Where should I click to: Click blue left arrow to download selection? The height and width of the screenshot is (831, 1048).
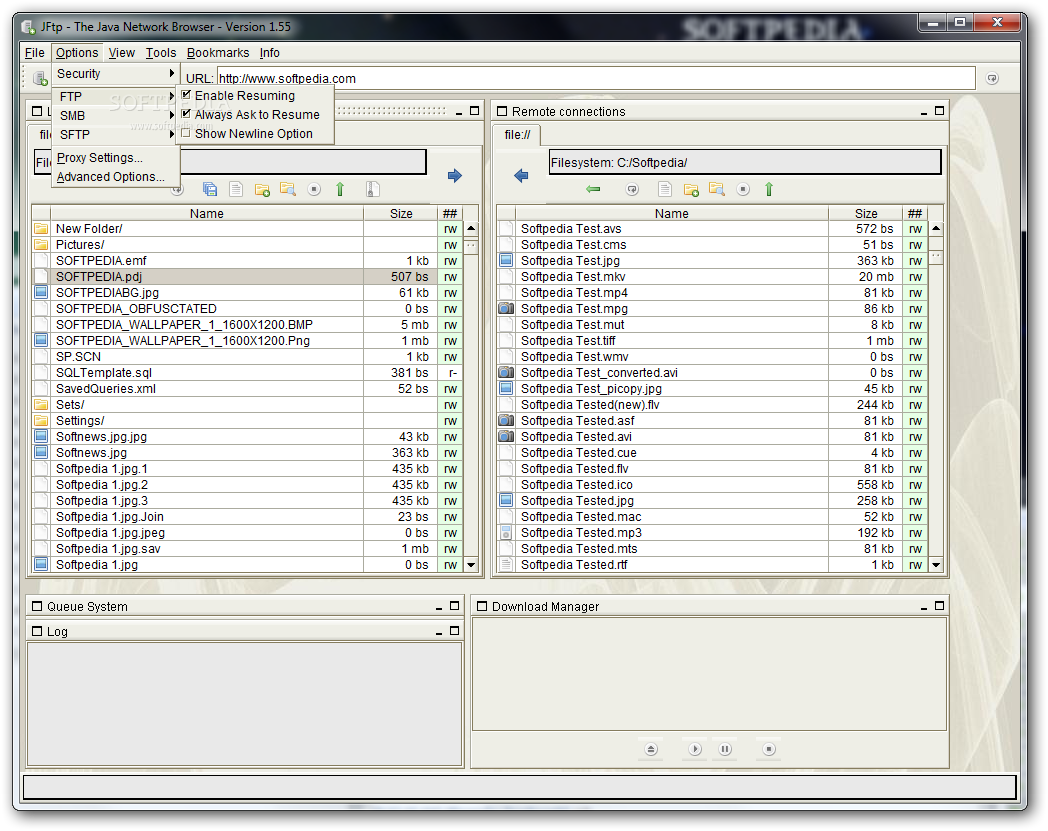click(x=521, y=176)
